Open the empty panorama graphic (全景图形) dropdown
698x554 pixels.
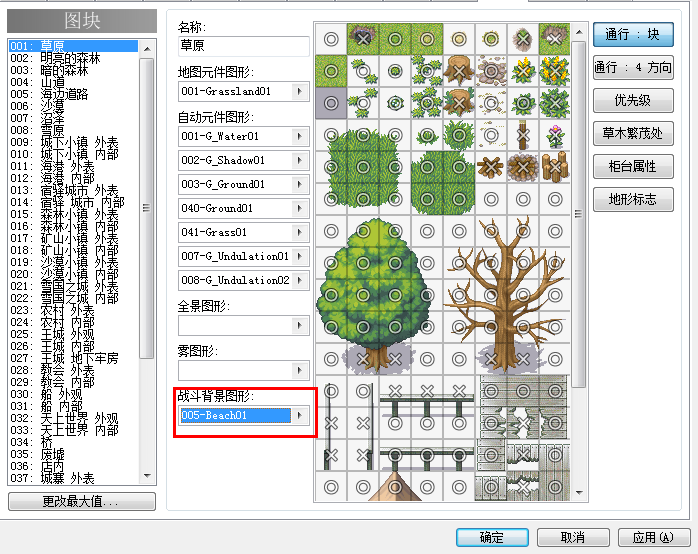point(300,325)
